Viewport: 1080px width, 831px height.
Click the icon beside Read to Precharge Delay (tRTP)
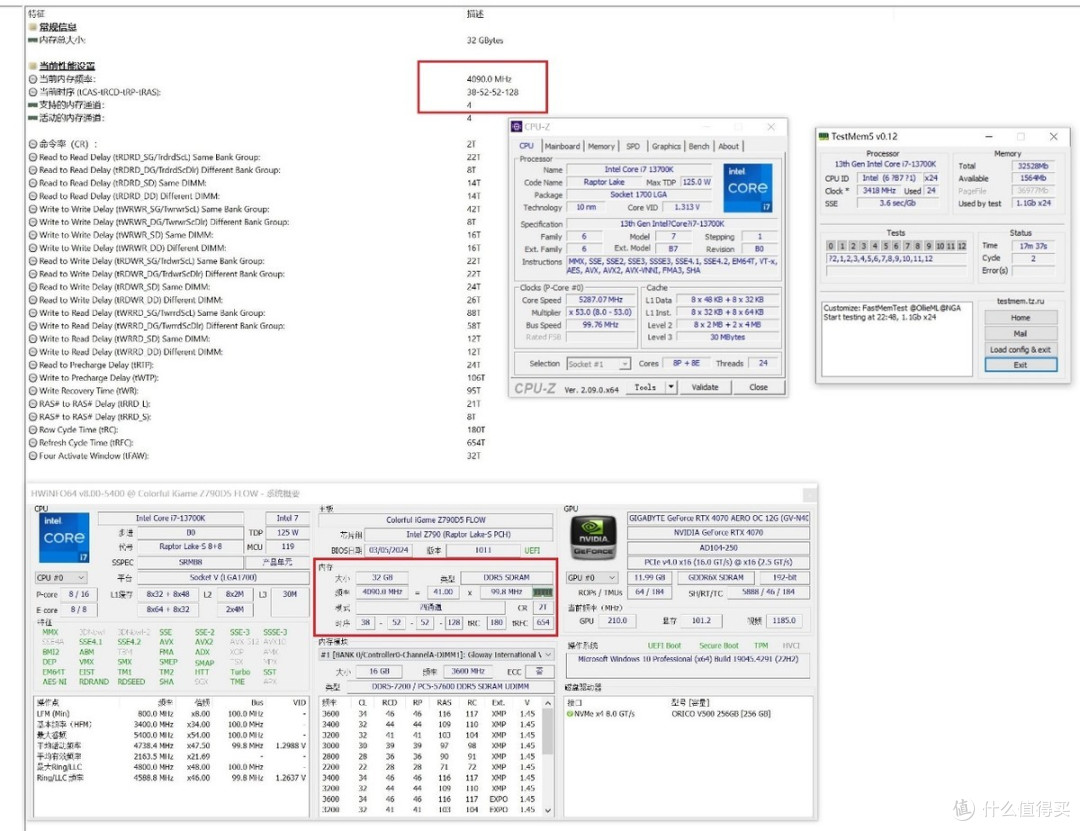pyautogui.click(x=32, y=365)
